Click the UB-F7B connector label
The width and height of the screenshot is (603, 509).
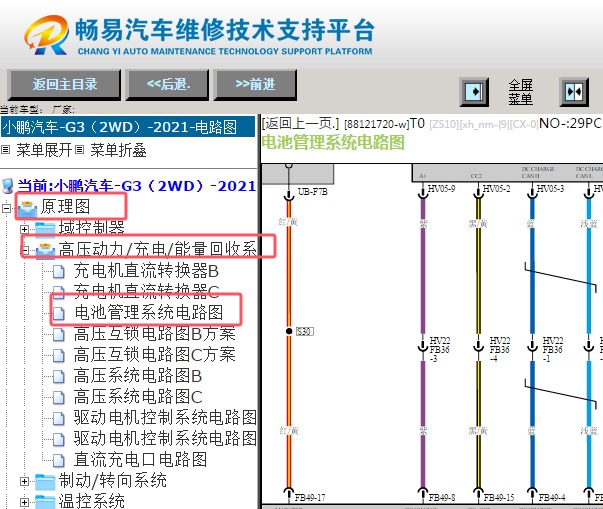coord(312,192)
